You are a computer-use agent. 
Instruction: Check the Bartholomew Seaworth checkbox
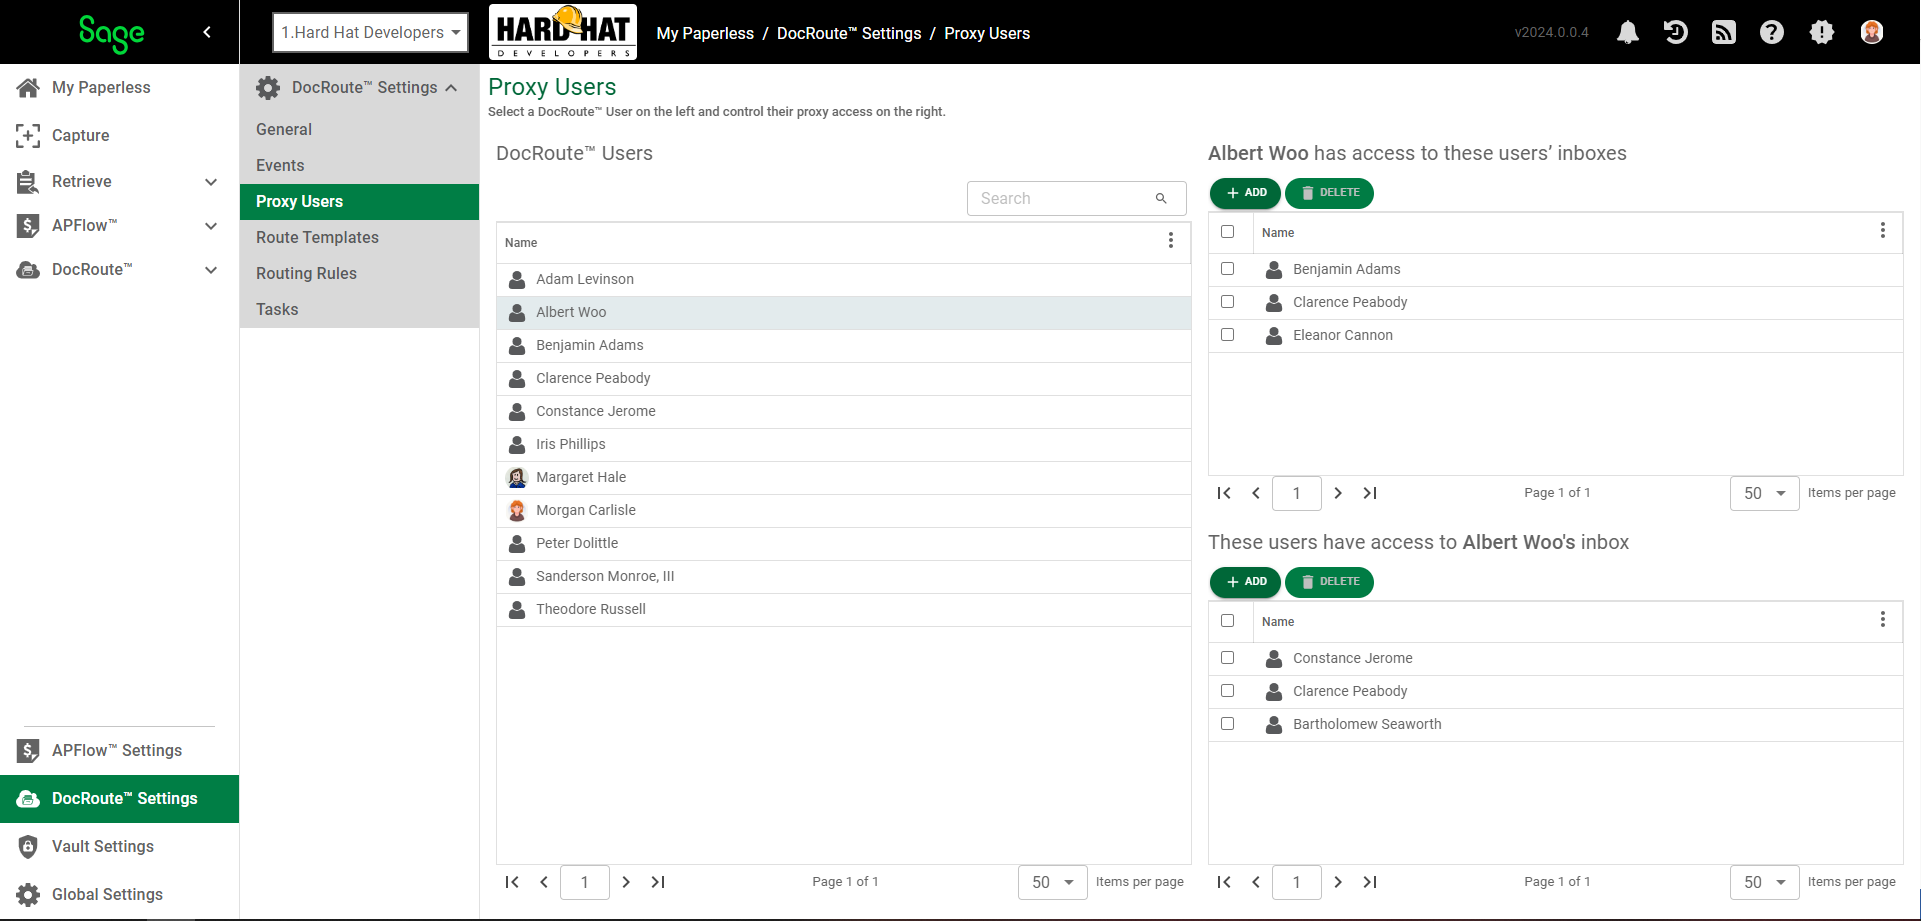(1228, 723)
